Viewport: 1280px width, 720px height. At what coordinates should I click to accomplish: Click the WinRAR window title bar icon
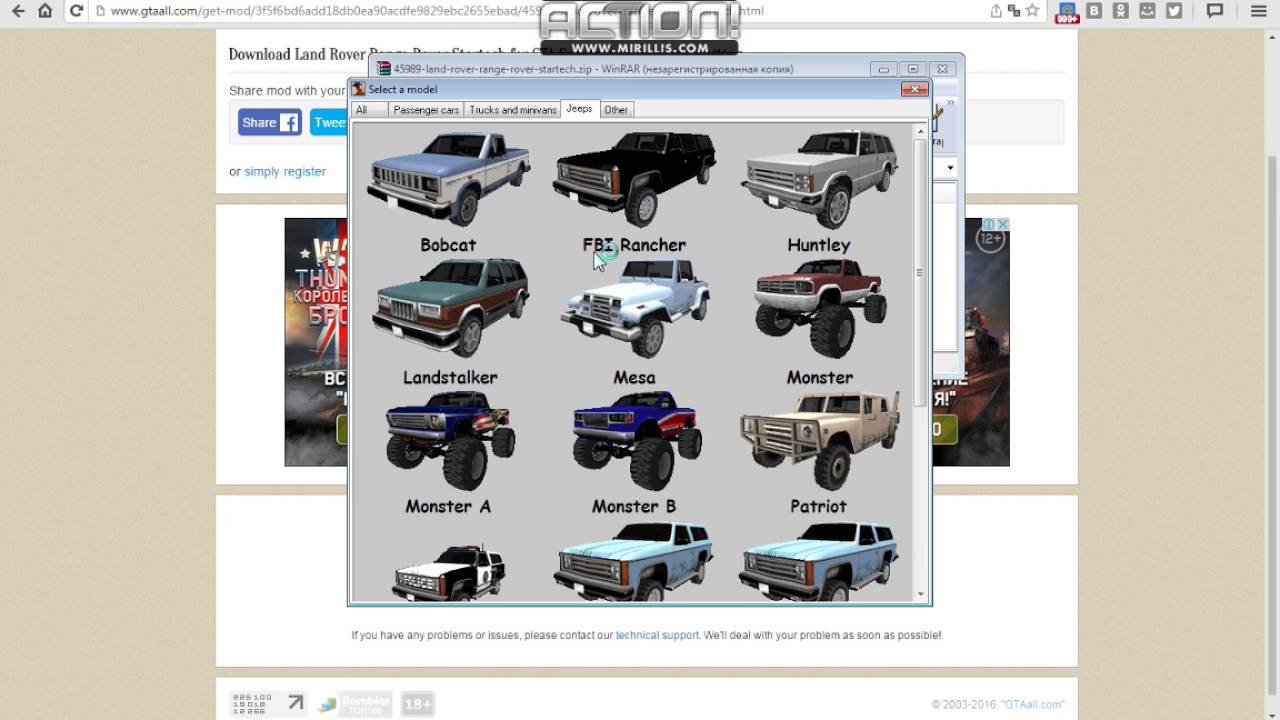(384, 69)
